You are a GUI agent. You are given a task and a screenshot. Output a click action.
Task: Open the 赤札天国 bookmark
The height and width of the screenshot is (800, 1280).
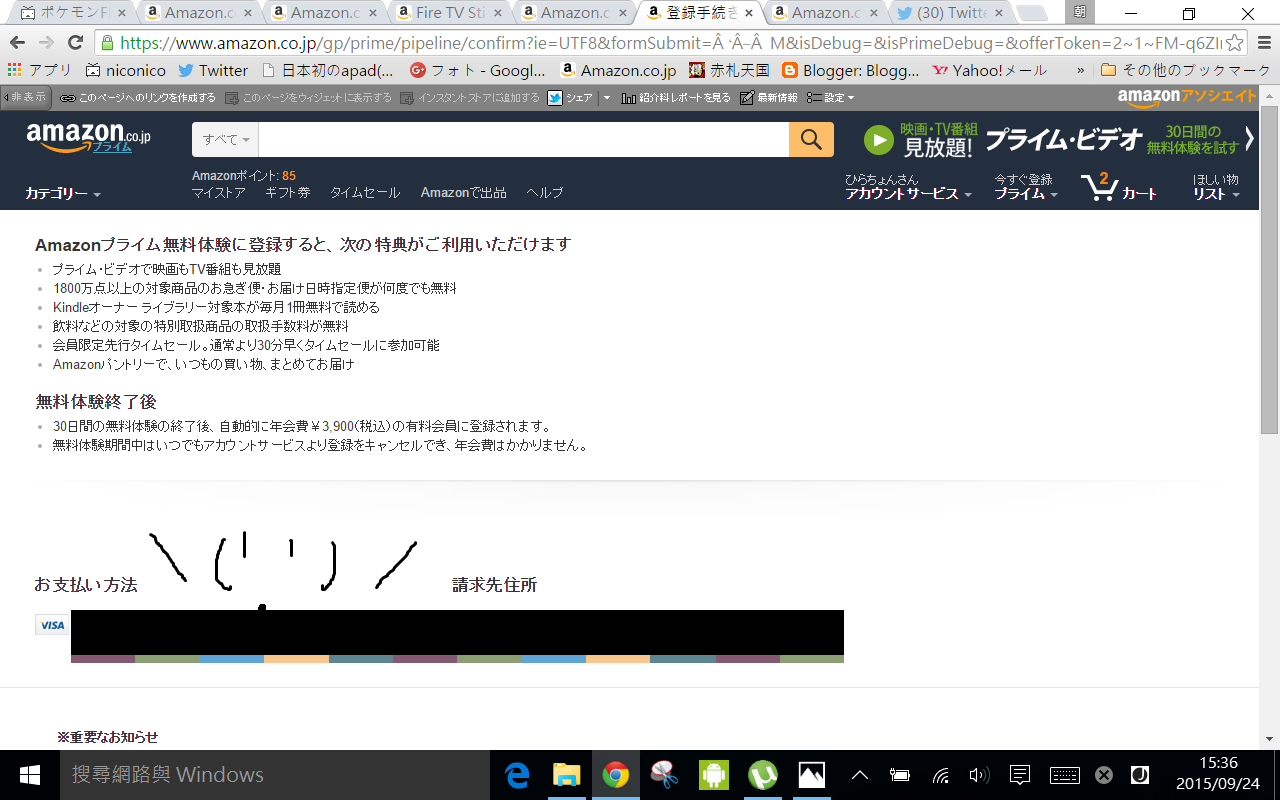729,71
